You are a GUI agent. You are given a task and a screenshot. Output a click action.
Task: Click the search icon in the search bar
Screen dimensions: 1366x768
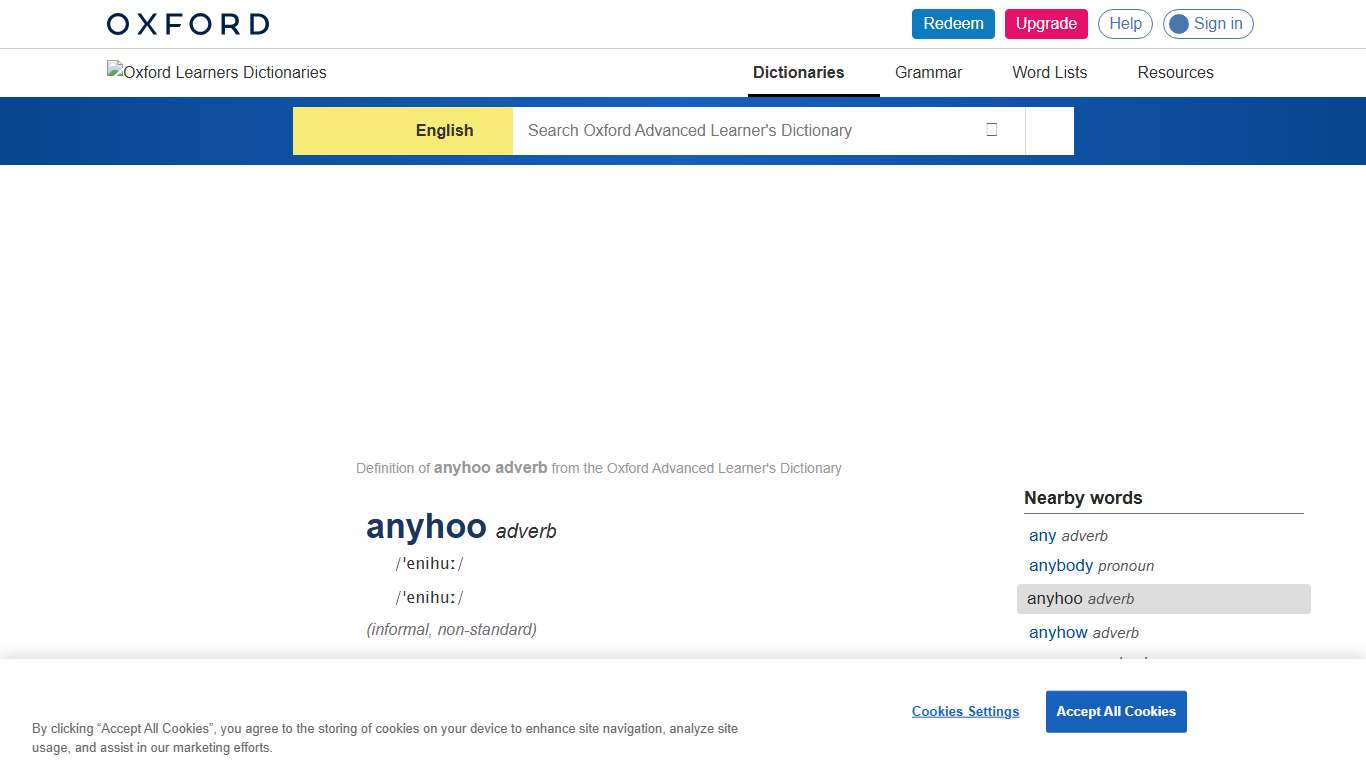(x=991, y=130)
